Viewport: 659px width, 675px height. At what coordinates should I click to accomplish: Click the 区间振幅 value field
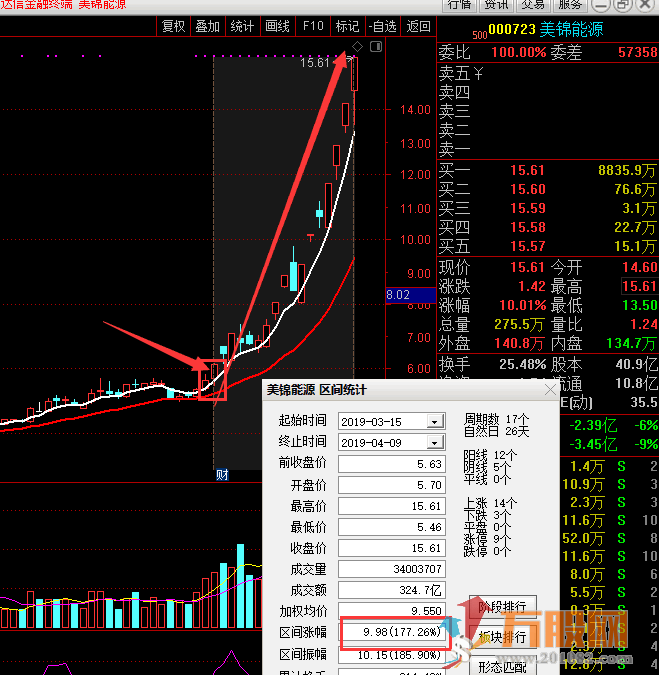click(x=392, y=655)
